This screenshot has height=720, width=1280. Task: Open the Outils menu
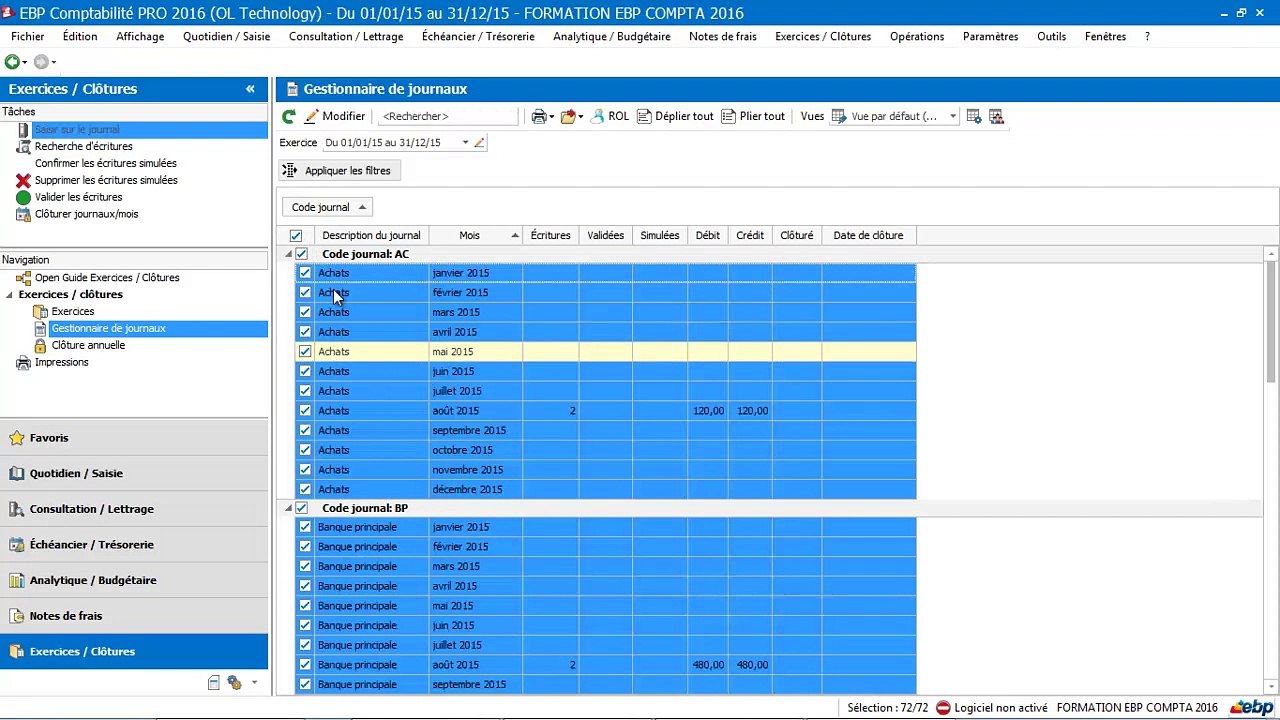coord(1051,36)
